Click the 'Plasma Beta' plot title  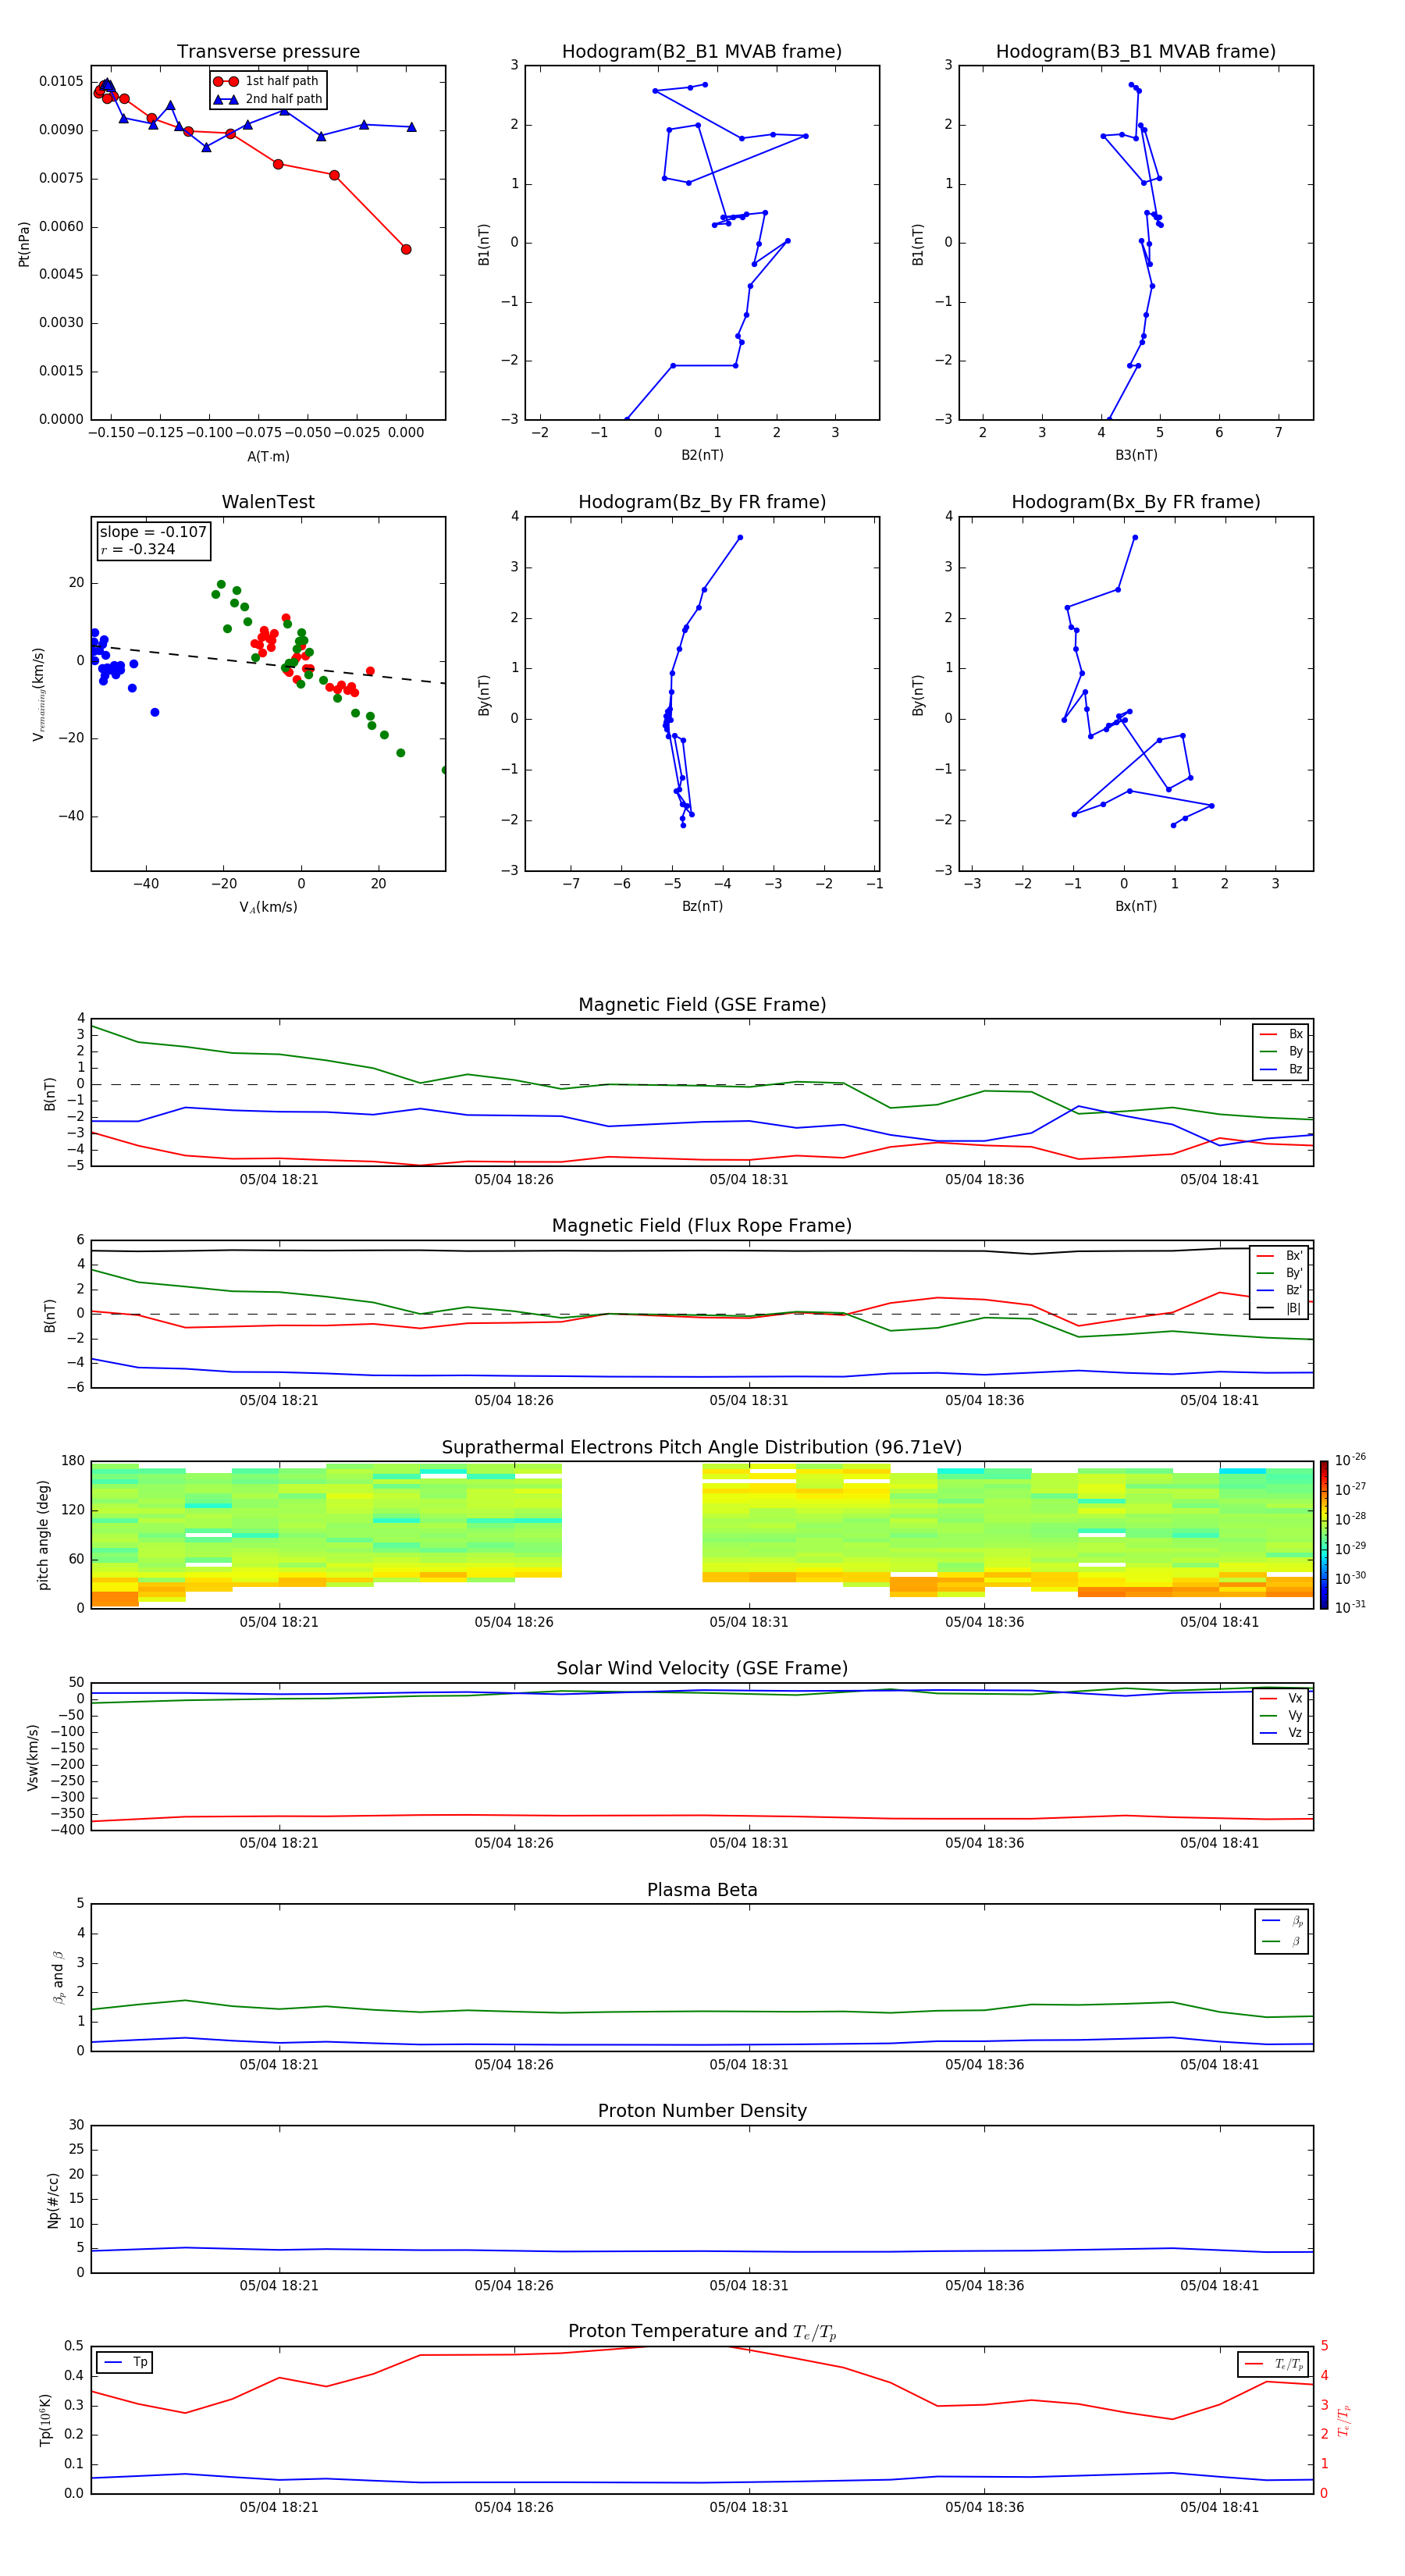click(x=702, y=1890)
